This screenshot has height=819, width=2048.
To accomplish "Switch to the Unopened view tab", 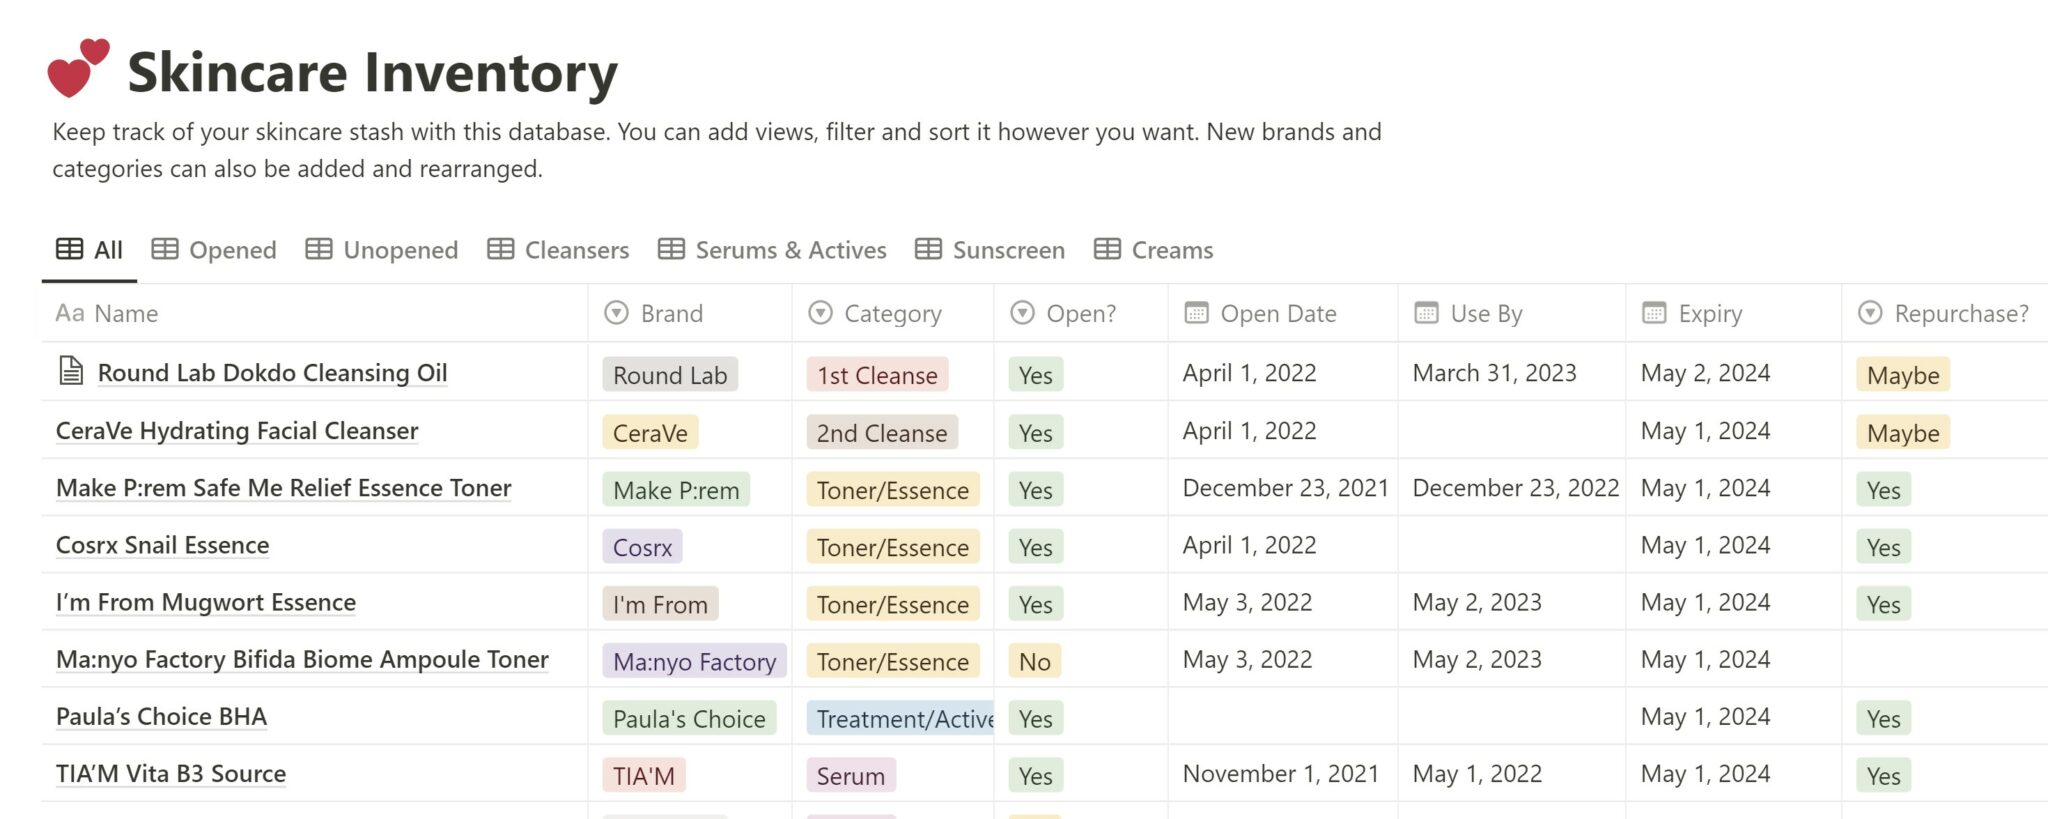I will [400, 250].
